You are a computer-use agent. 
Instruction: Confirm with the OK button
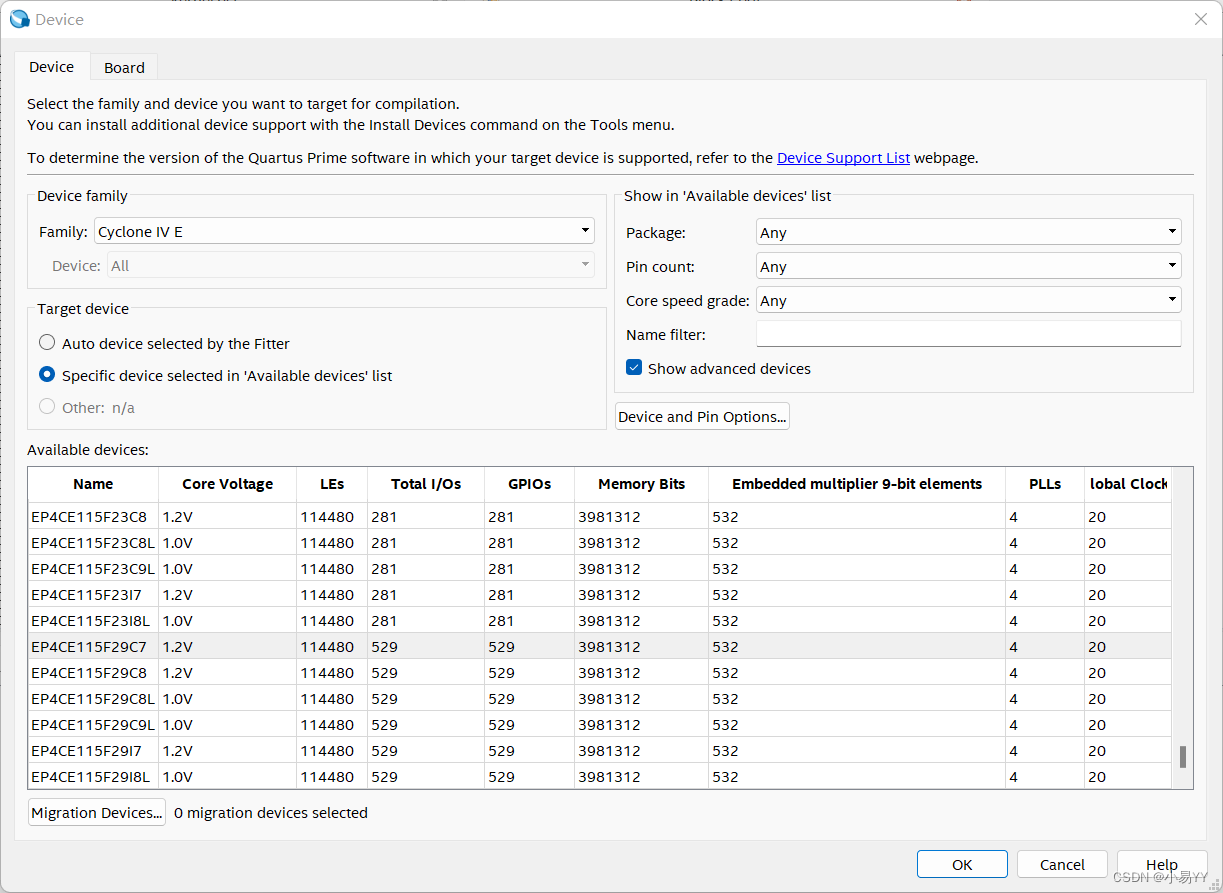[962, 864]
